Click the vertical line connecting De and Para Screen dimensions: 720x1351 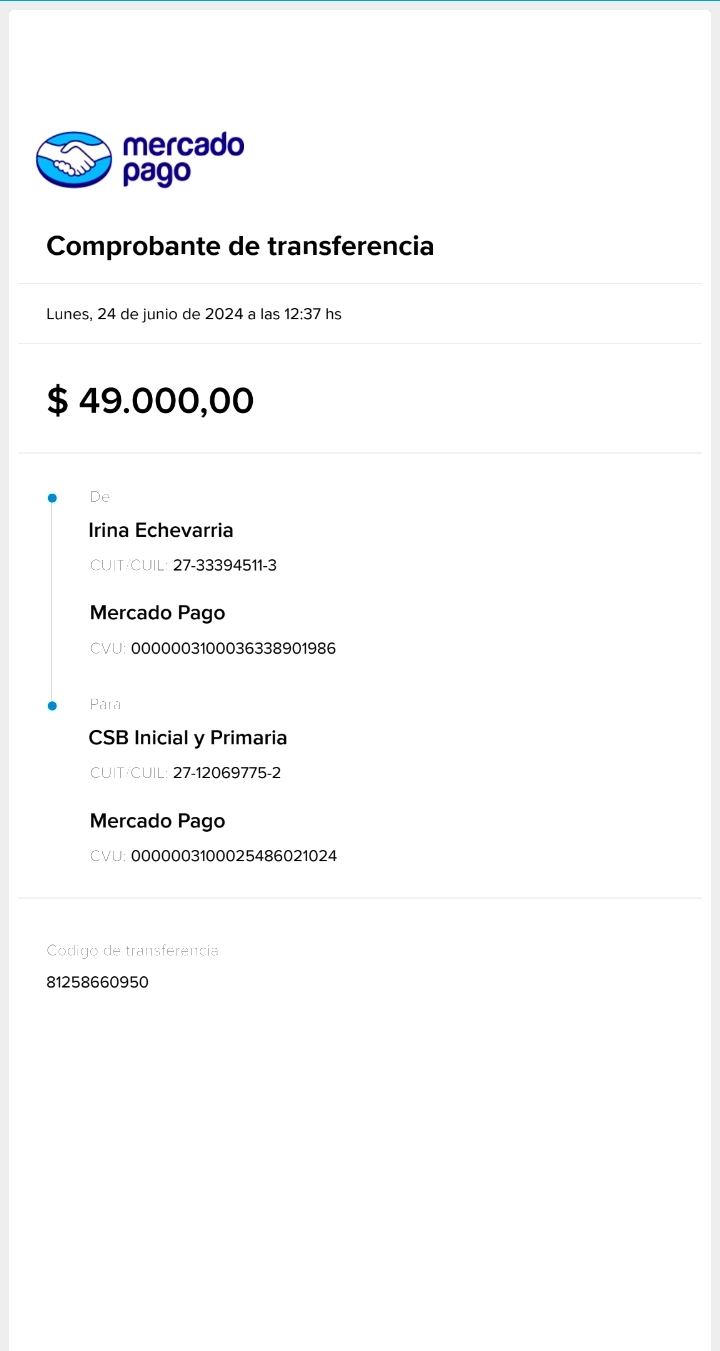tap(52, 600)
